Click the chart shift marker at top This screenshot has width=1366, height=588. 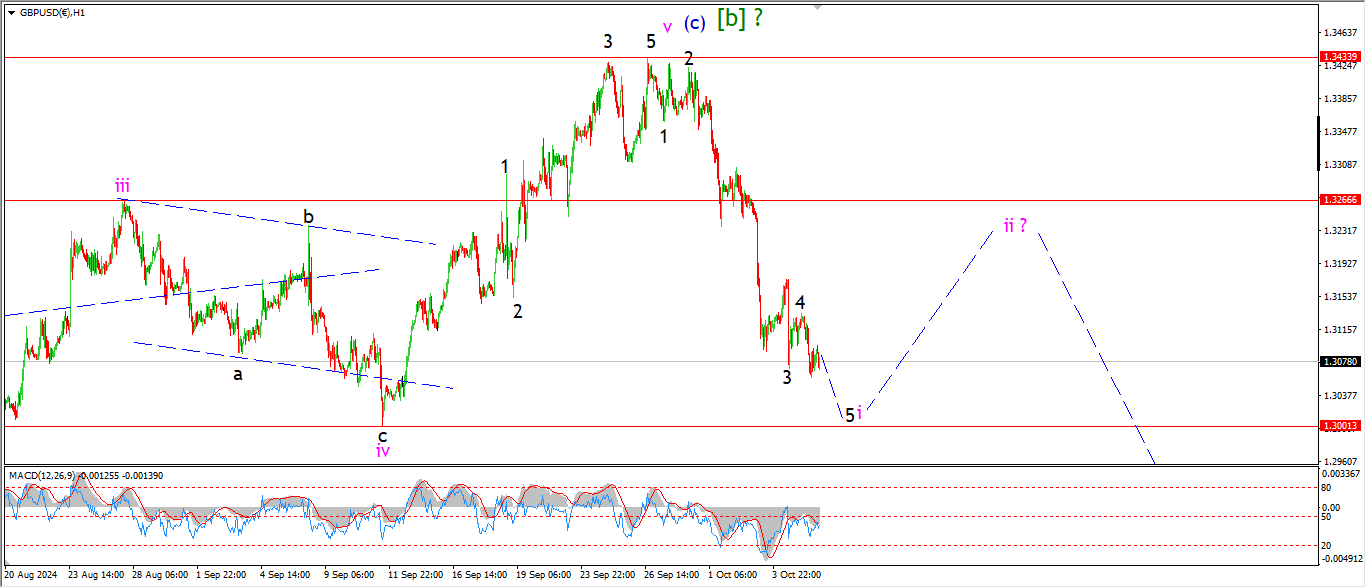click(817, 7)
